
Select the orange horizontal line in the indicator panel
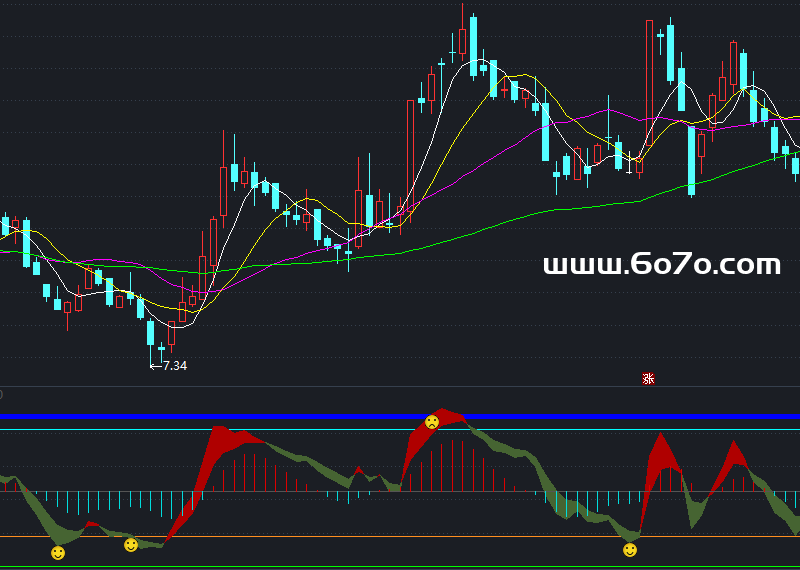click(x=400, y=536)
